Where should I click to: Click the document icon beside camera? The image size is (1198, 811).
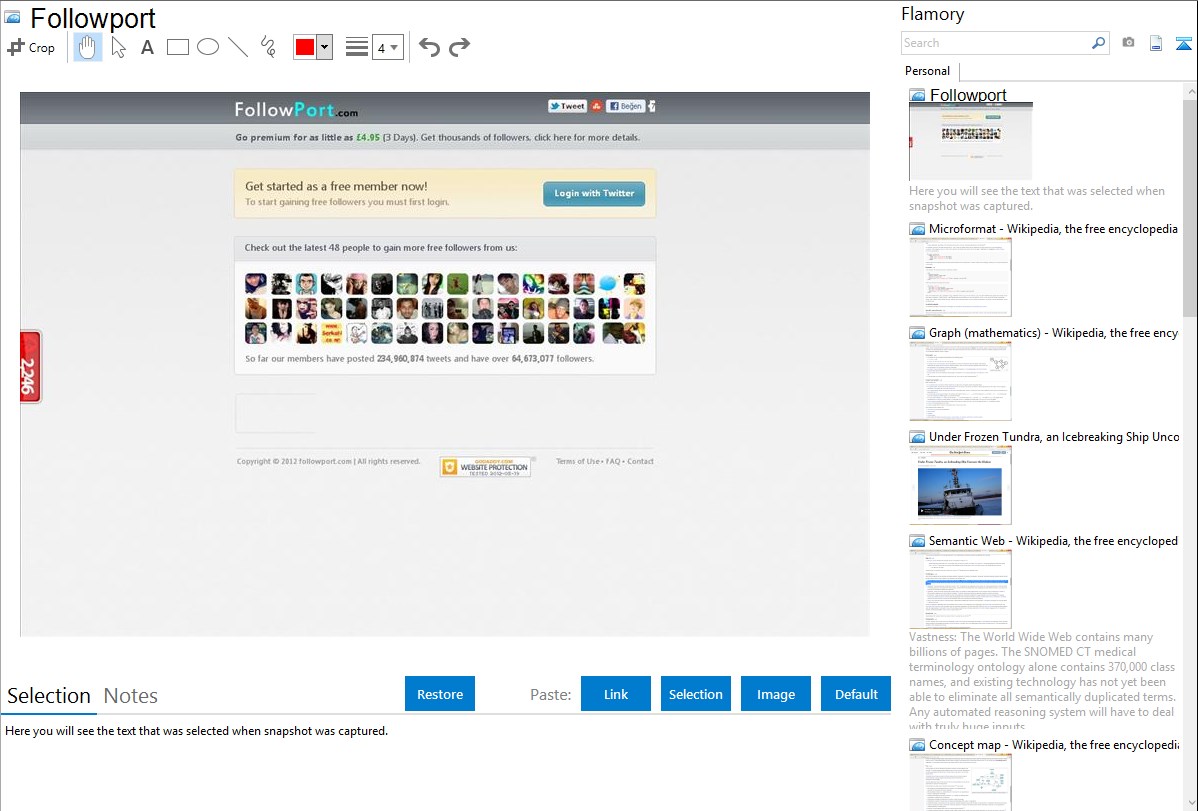click(1156, 43)
